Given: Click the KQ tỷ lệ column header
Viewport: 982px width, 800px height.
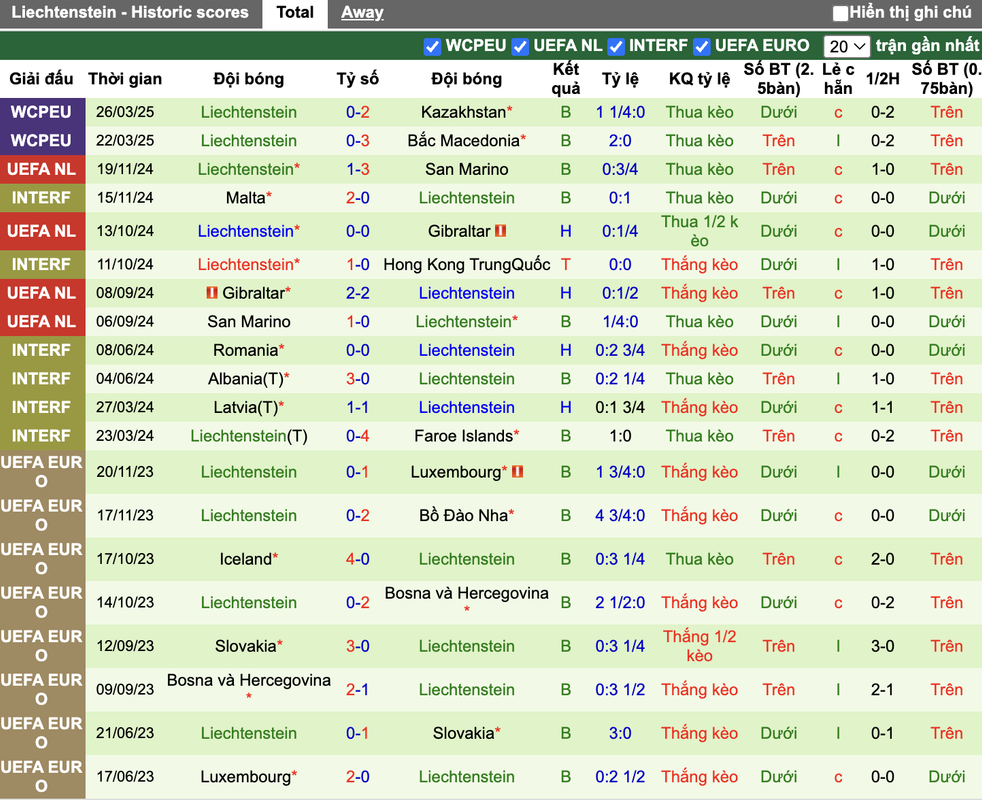Looking at the screenshot, I should (700, 78).
